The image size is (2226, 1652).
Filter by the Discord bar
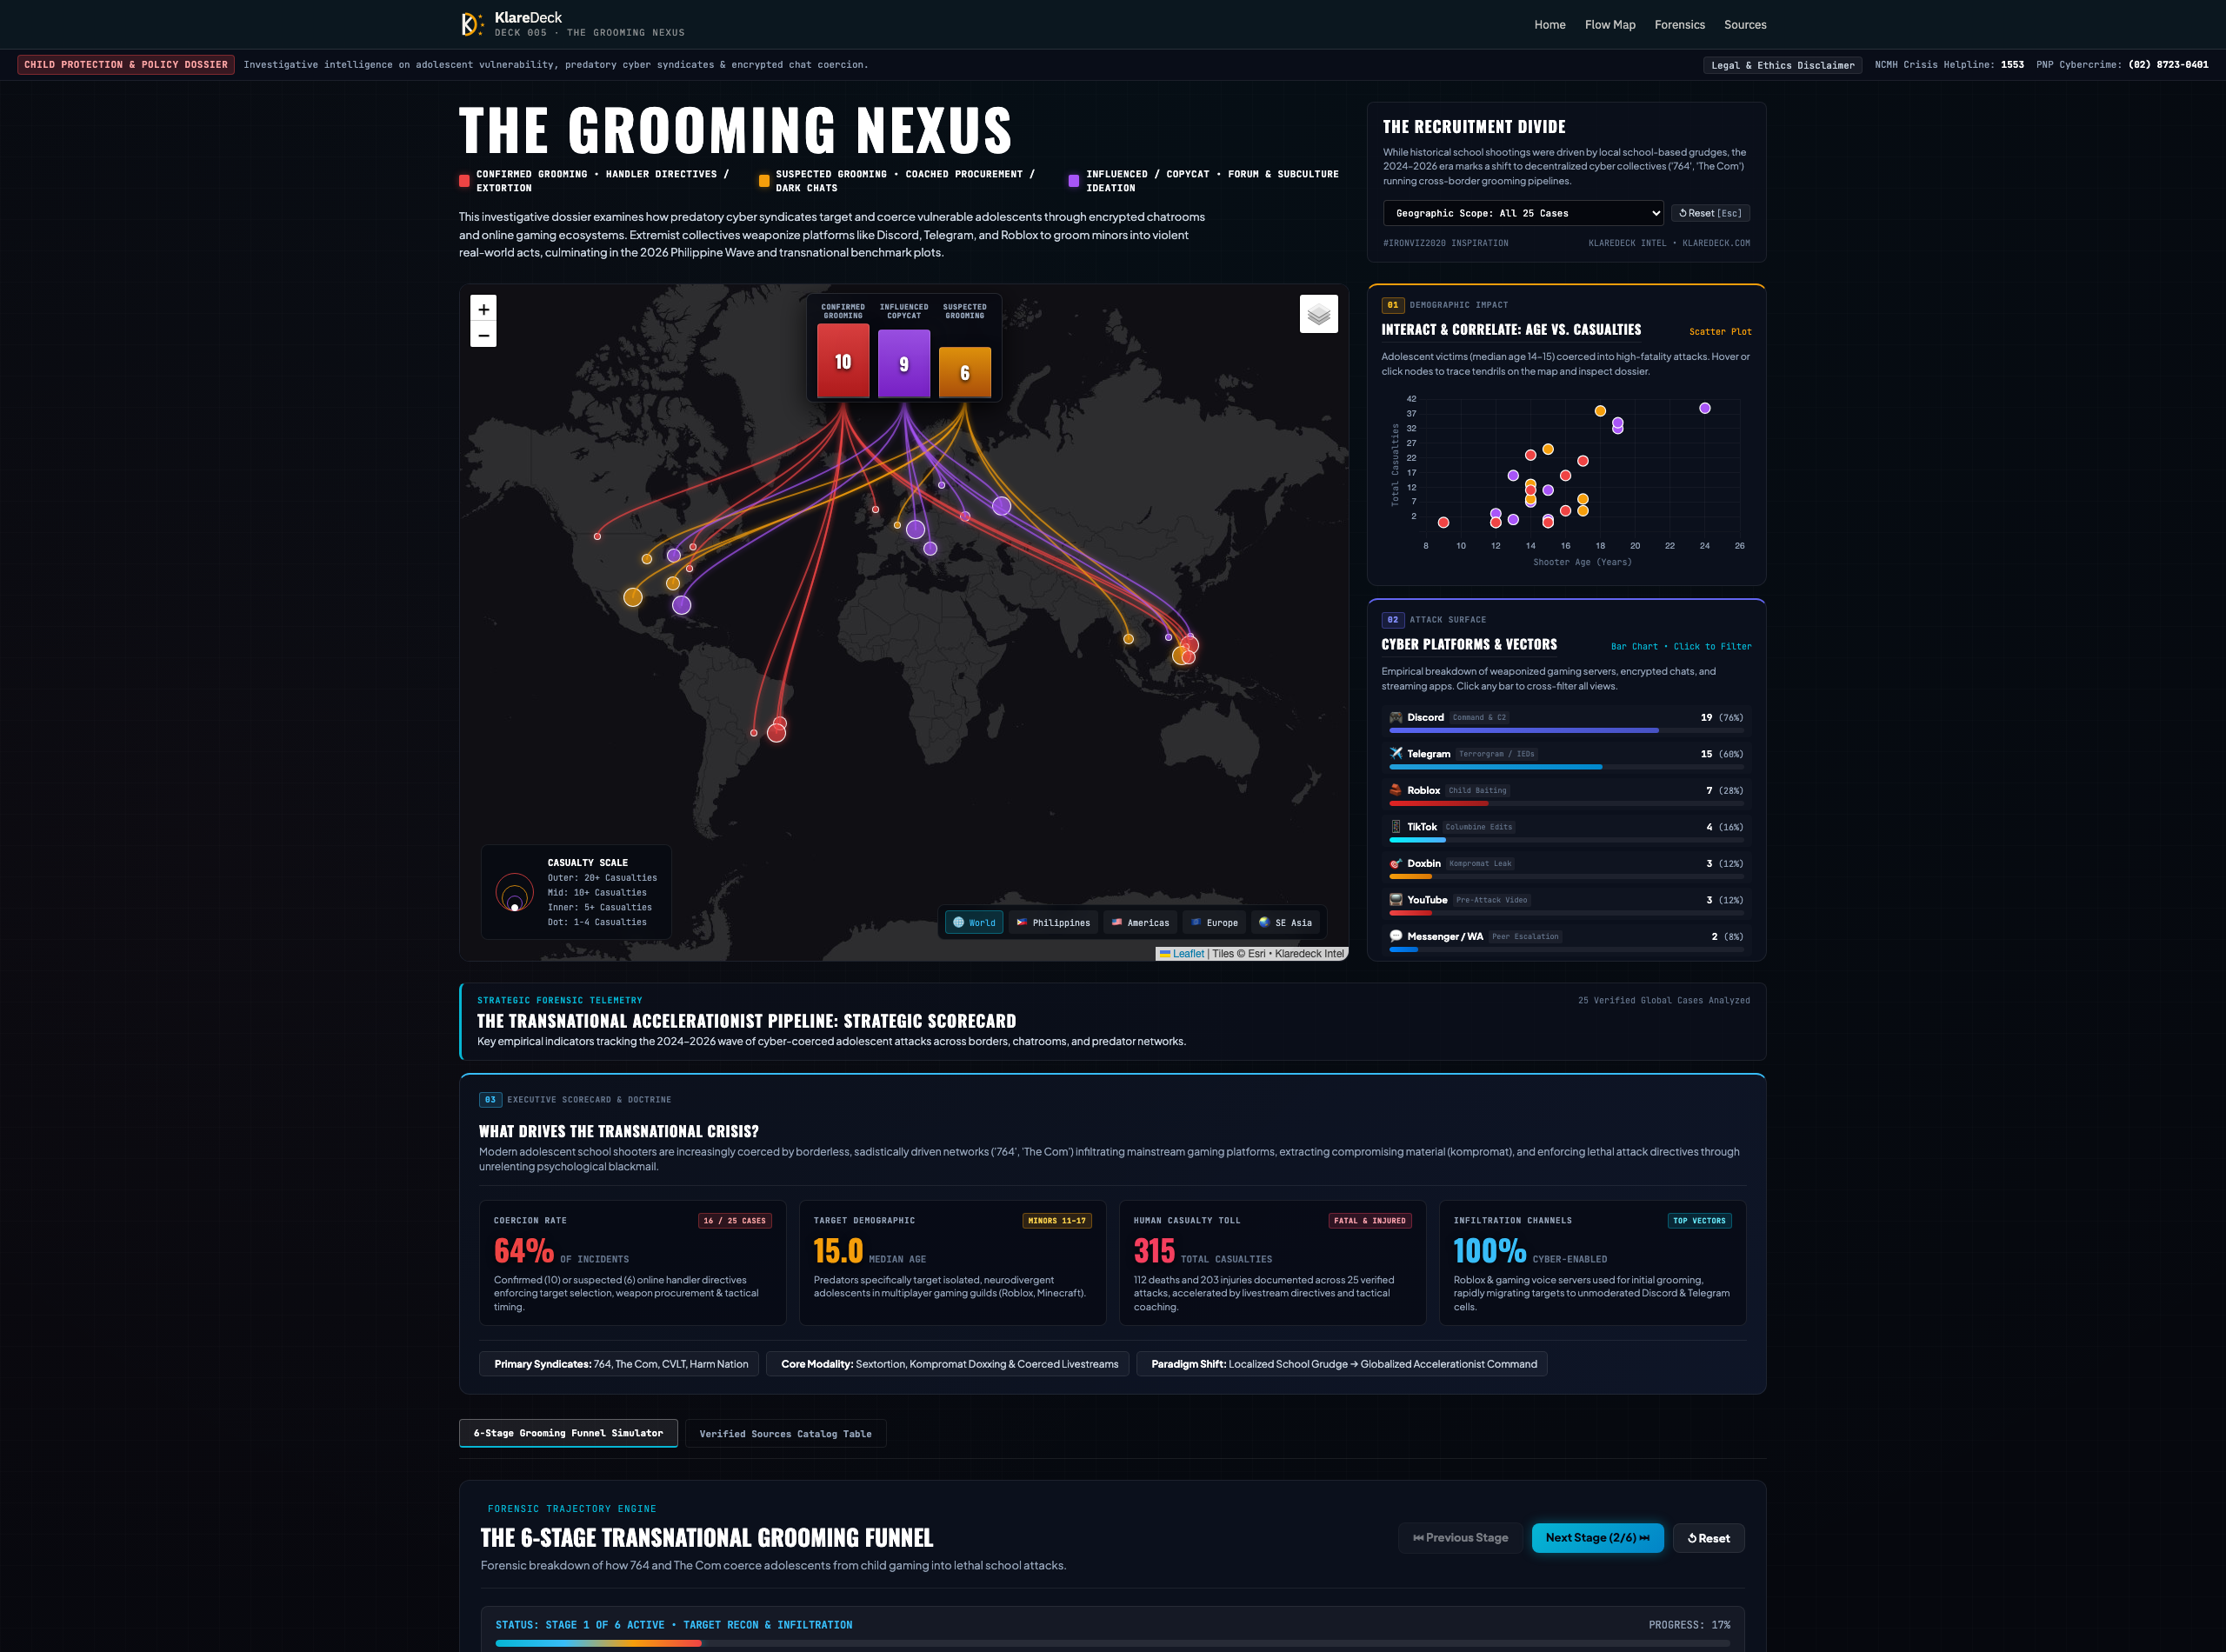coord(1566,722)
